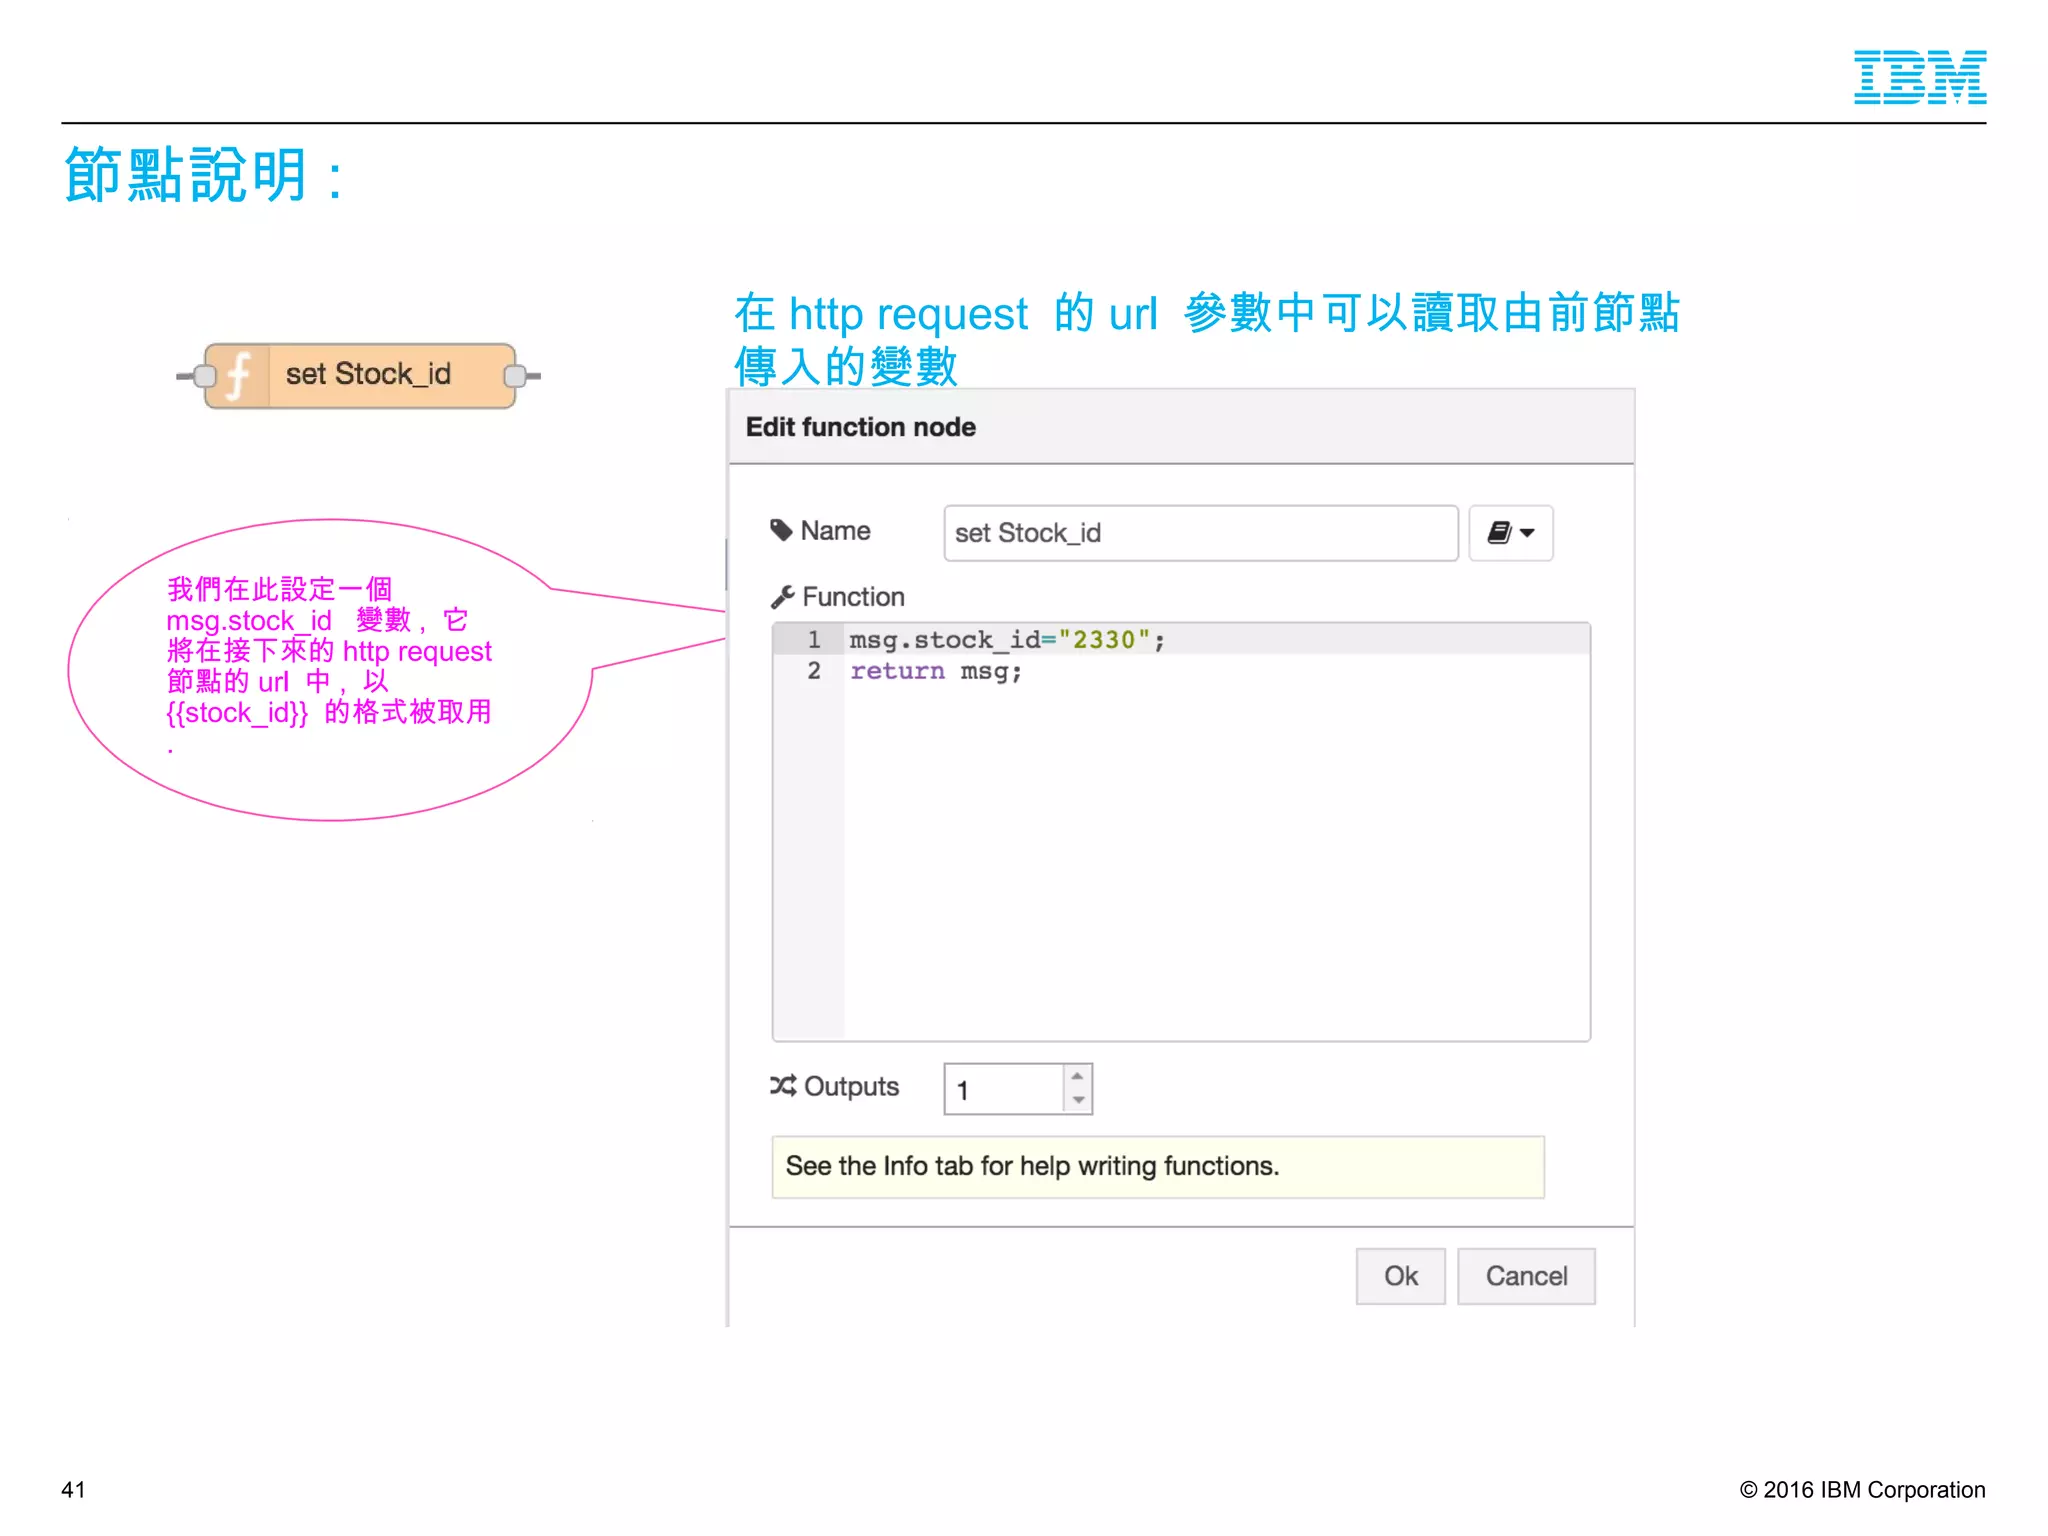Click the output port of the set Stock_id node
This screenshot has height=1536, width=2048.
click(515, 376)
